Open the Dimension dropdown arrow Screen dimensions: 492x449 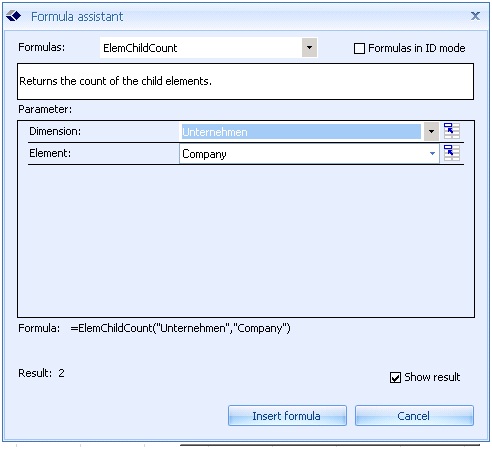431,131
